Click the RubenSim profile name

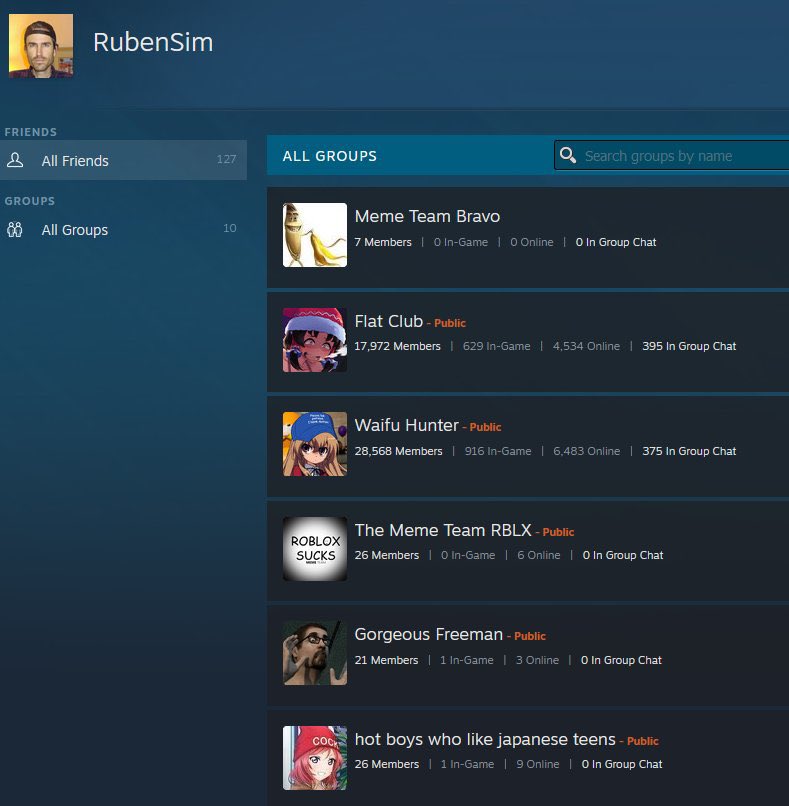click(153, 42)
